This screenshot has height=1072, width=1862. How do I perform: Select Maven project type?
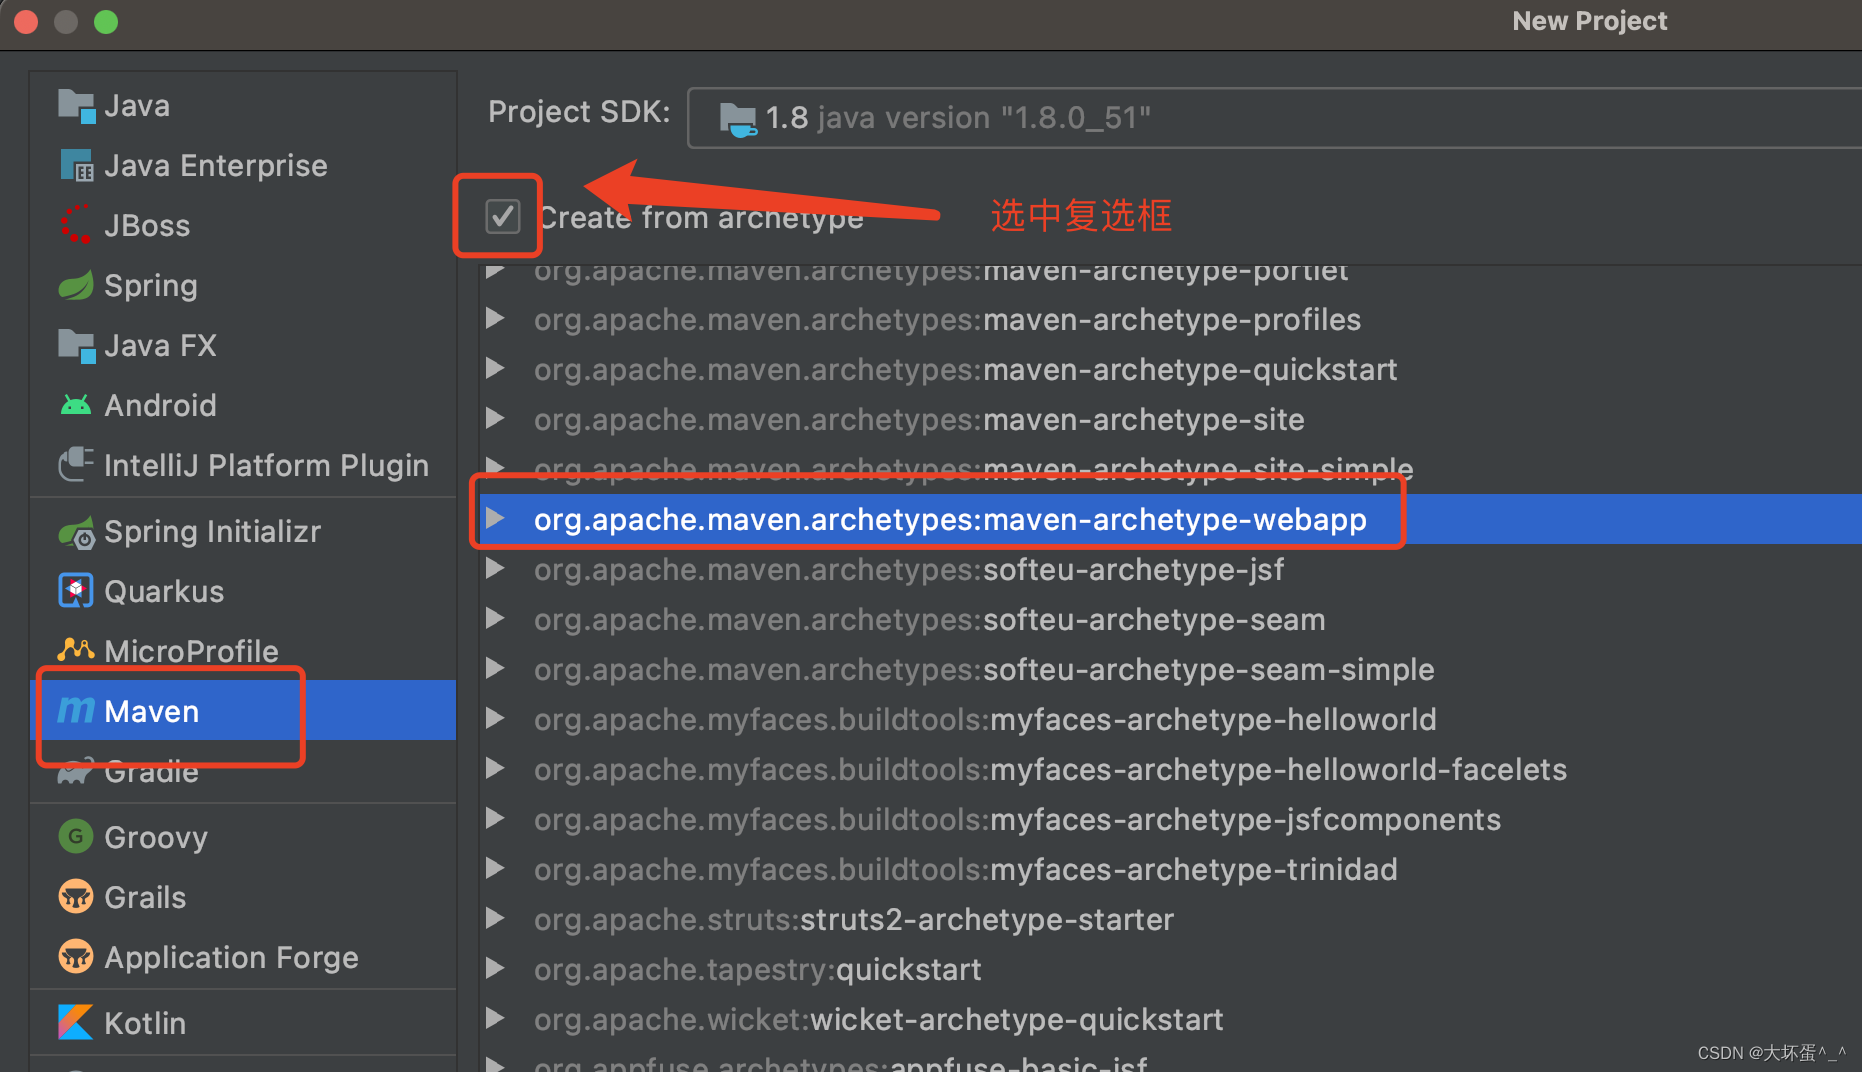(x=243, y=710)
